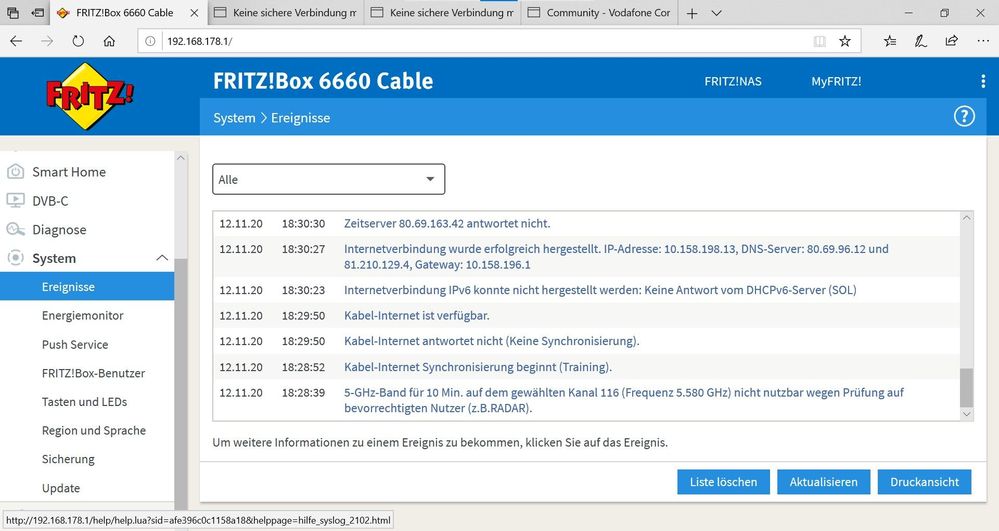
Task: Open Energiemonitor in sidebar
Action: [x=83, y=316]
